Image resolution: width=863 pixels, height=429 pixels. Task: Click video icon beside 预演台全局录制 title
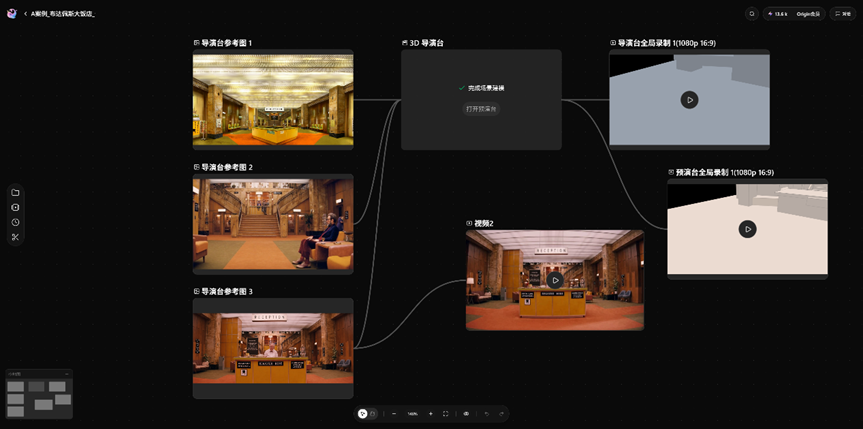pyautogui.click(x=671, y=172)
